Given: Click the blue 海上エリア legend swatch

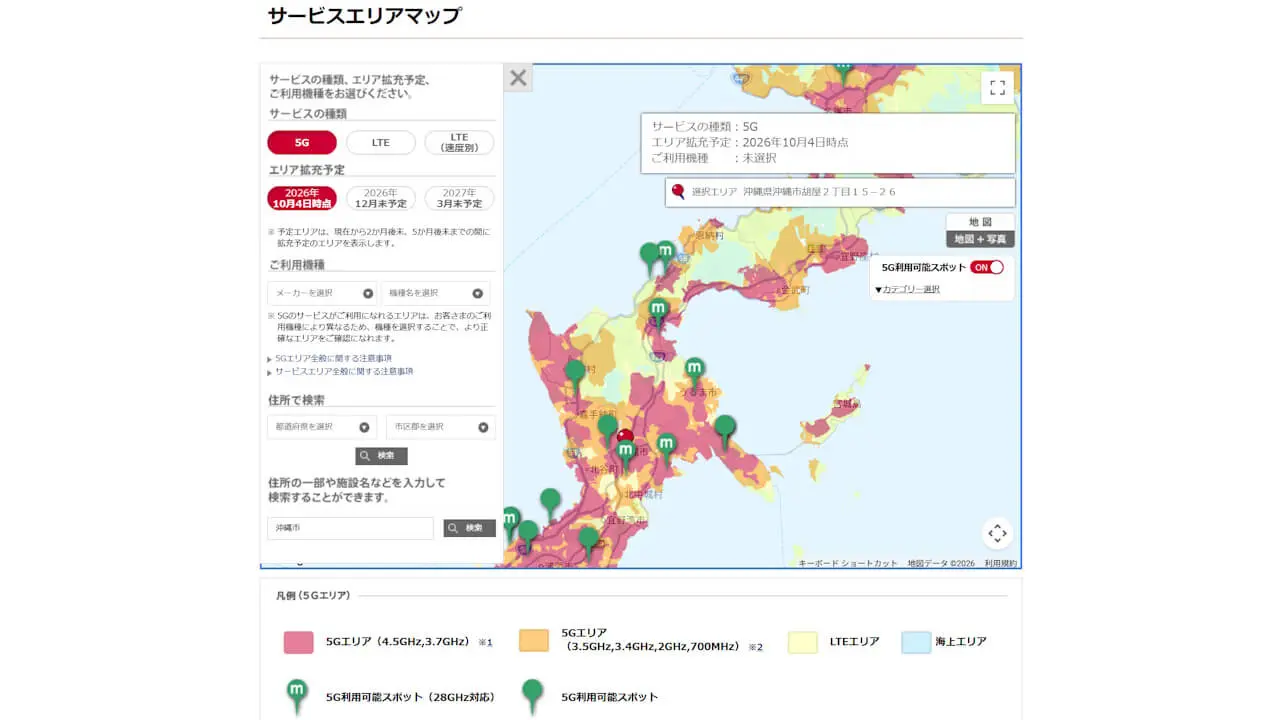Looking at the screenshot, I should 916,642.
